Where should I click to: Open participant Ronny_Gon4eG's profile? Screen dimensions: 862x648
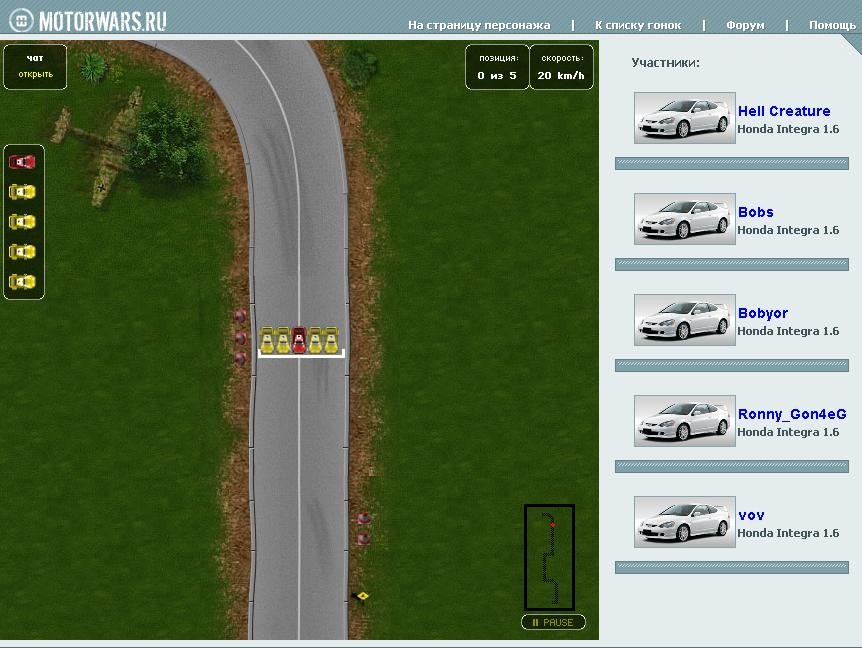coord(792,414)
